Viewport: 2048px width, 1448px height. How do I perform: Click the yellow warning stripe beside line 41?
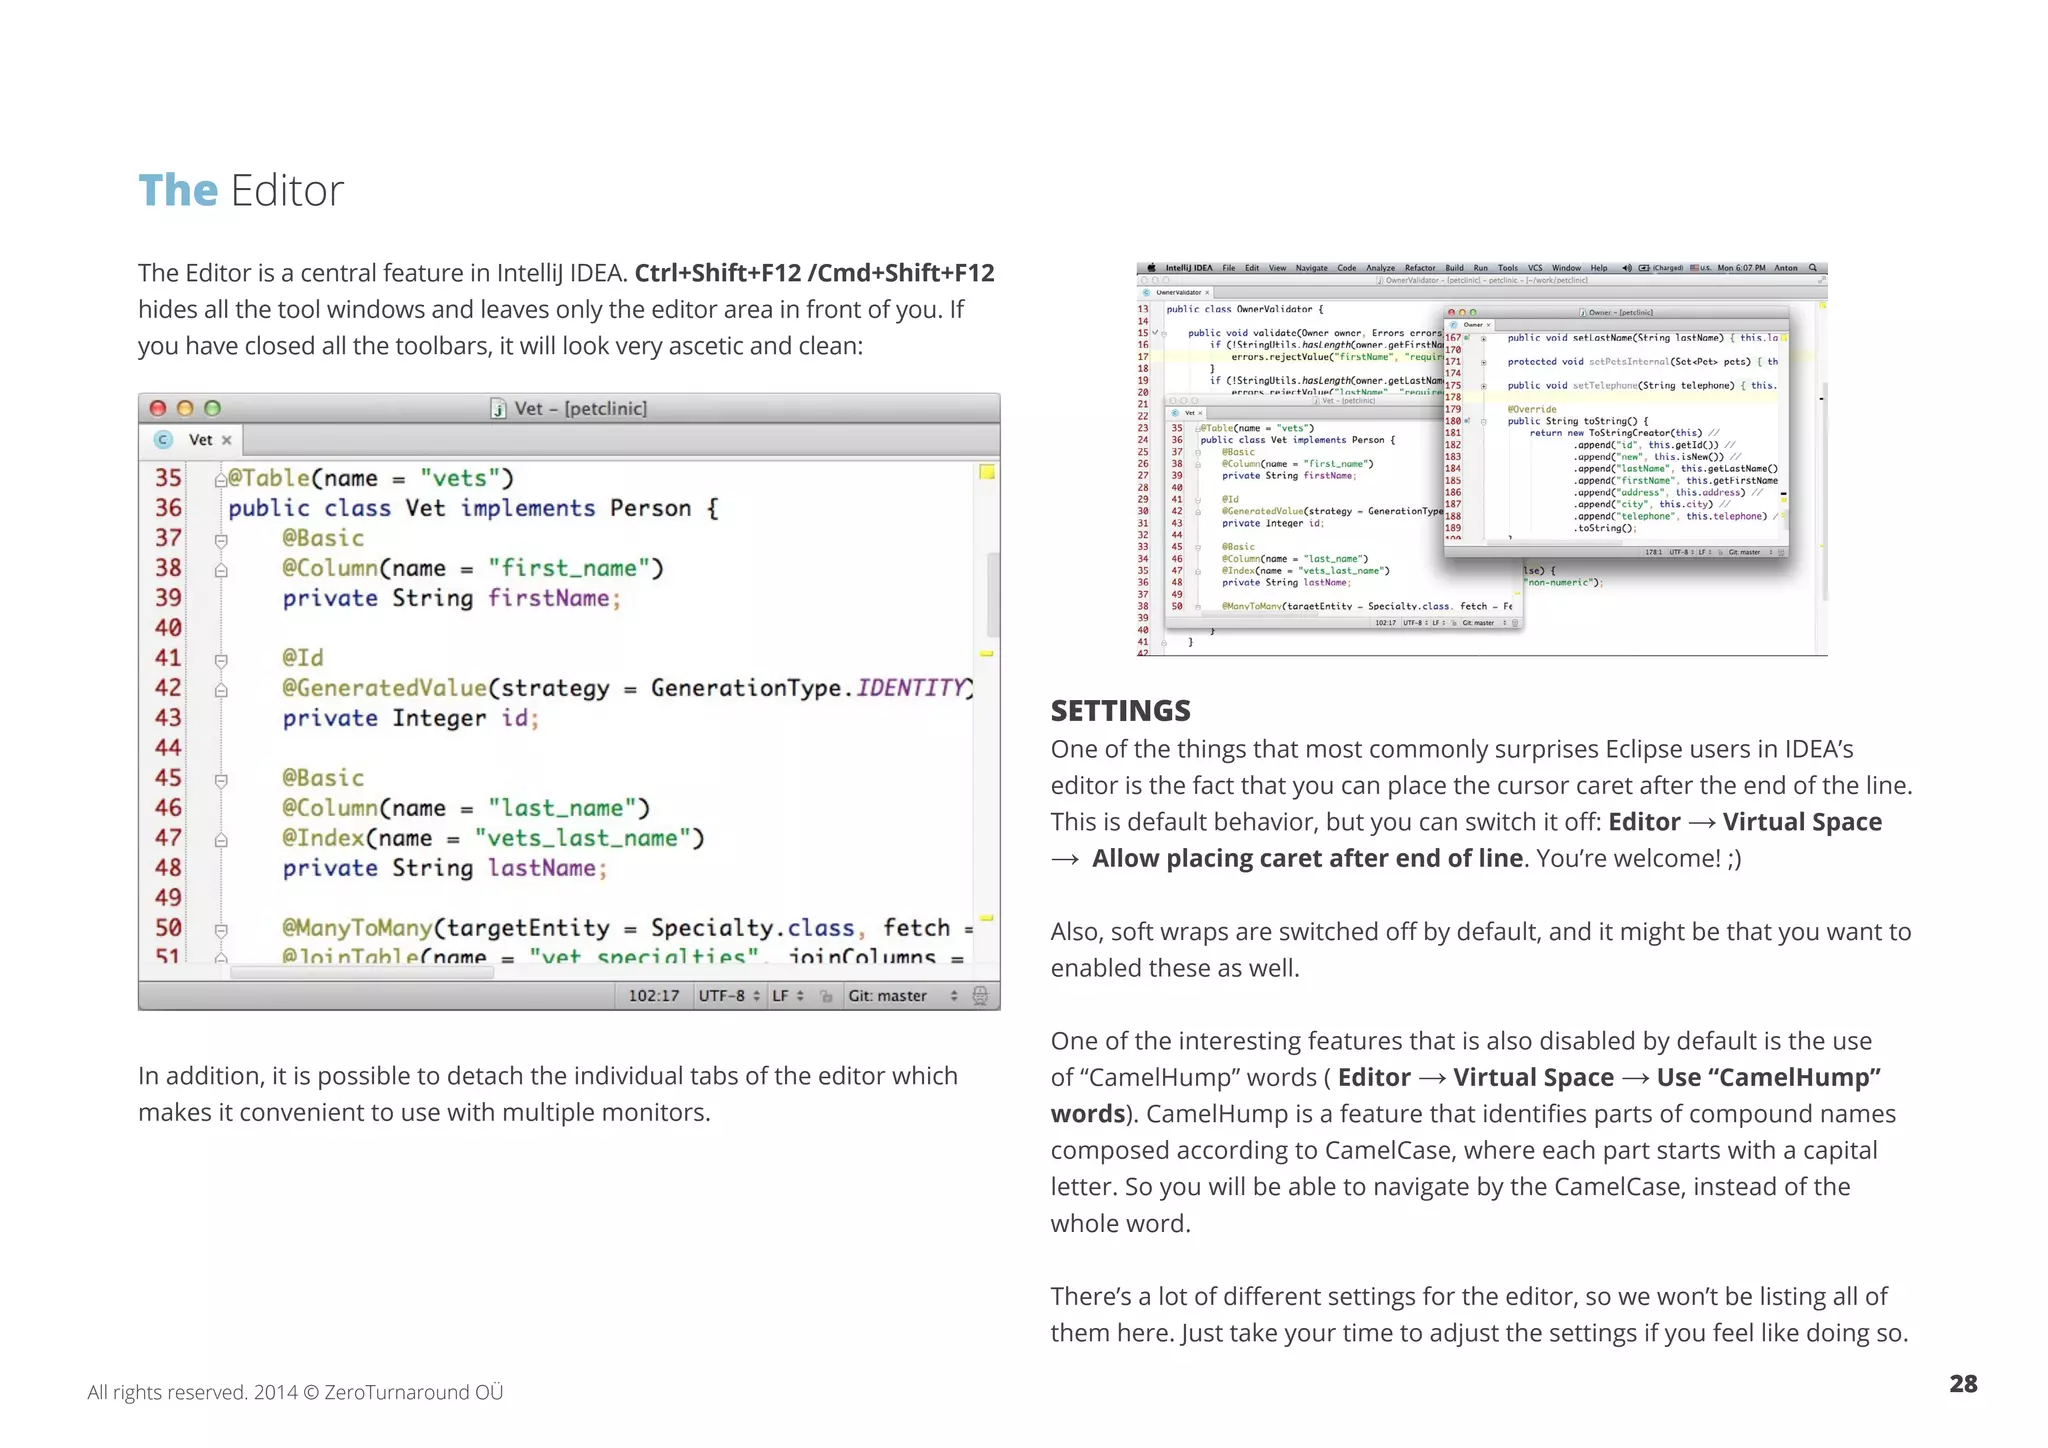point(987,654)
